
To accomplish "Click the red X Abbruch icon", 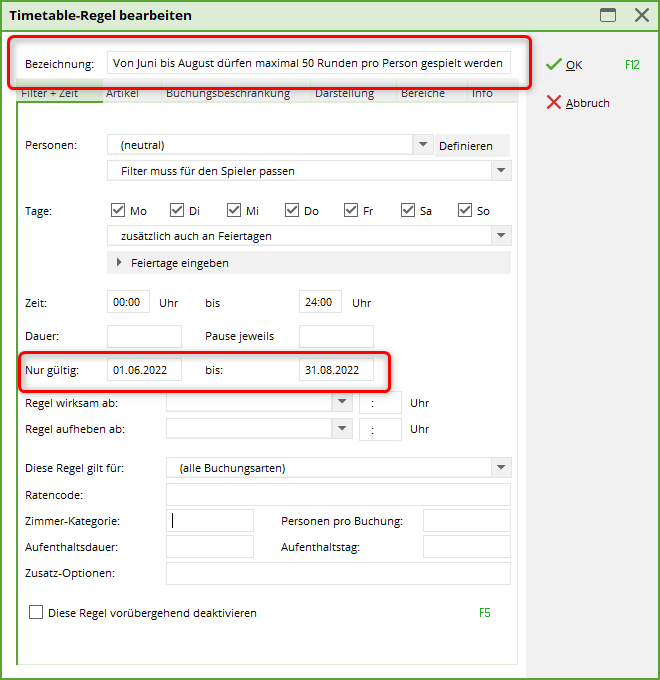I will tap(553, 103).
